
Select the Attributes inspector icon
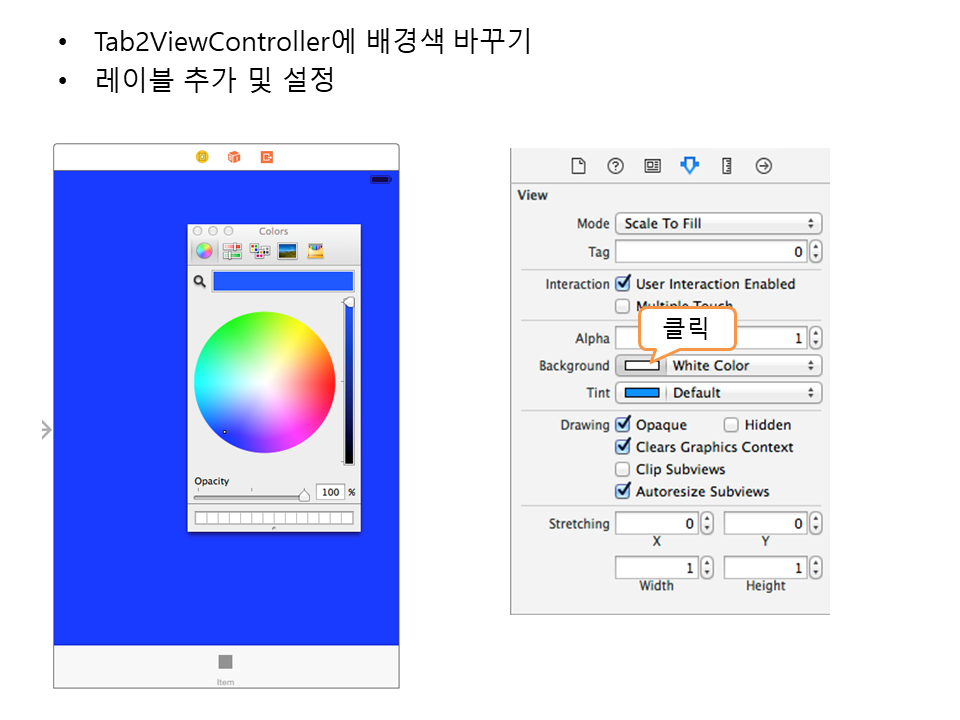coord(689,166)
